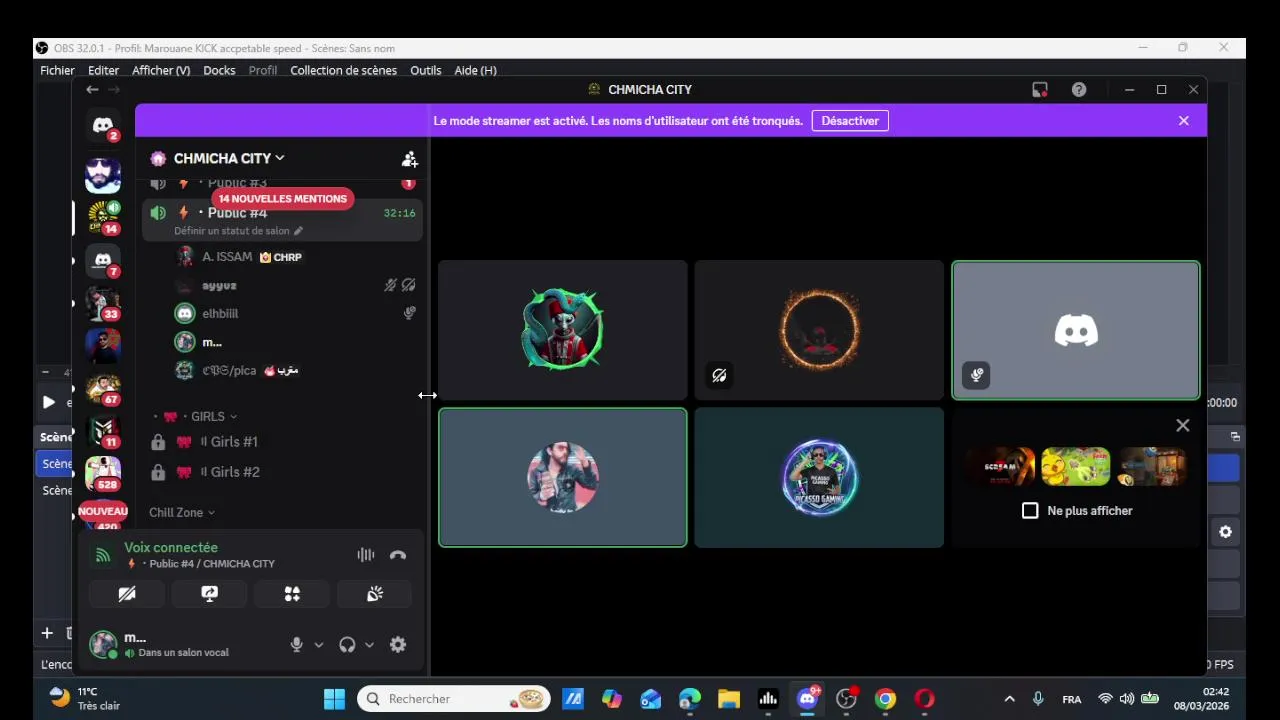The image size is (1280, 720).
Task: Deafen with the headphones icon
Action: 347,645
